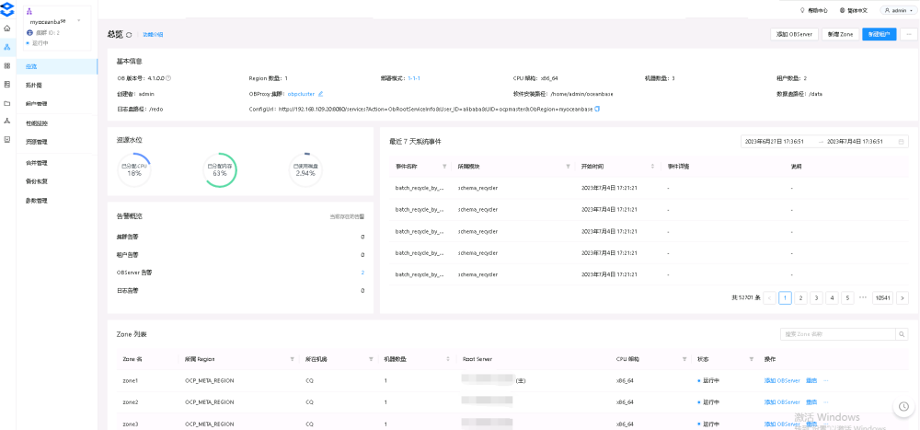Open the folder icon in left rail
The height and width of the screenshot is (430, 920).
coord(7,103)
